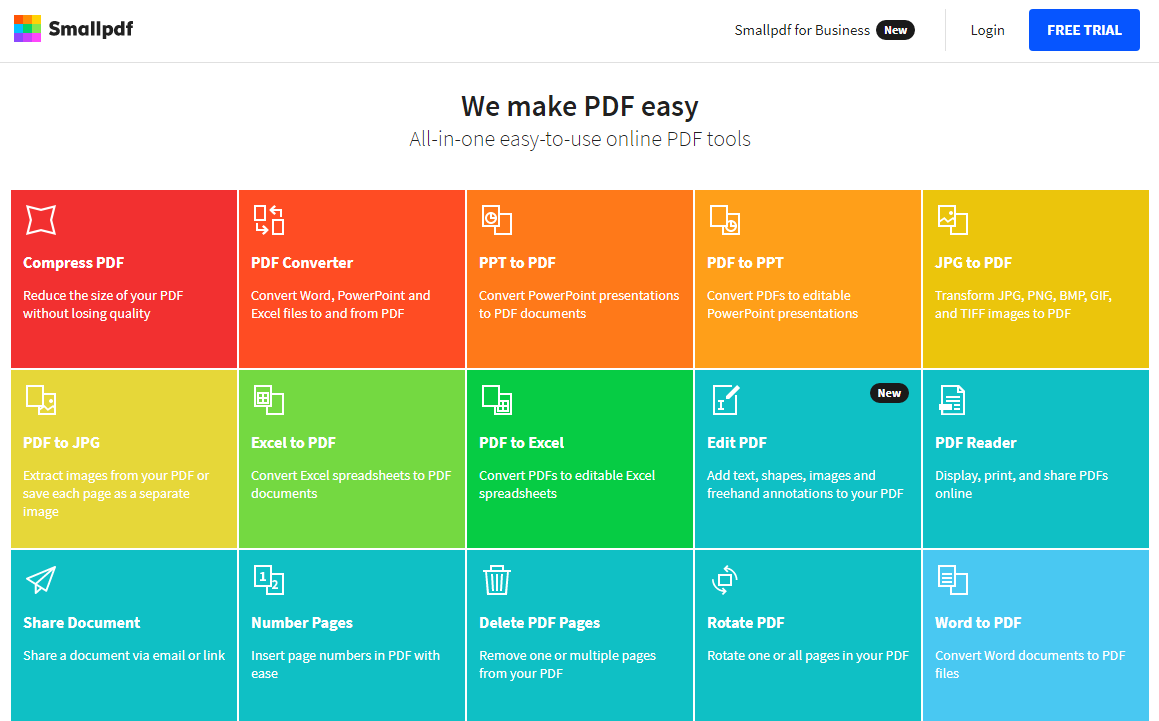This screenshot has height=721, width=1159.
Task: Click the Word to PDF icon
Action: click(953, 580)
